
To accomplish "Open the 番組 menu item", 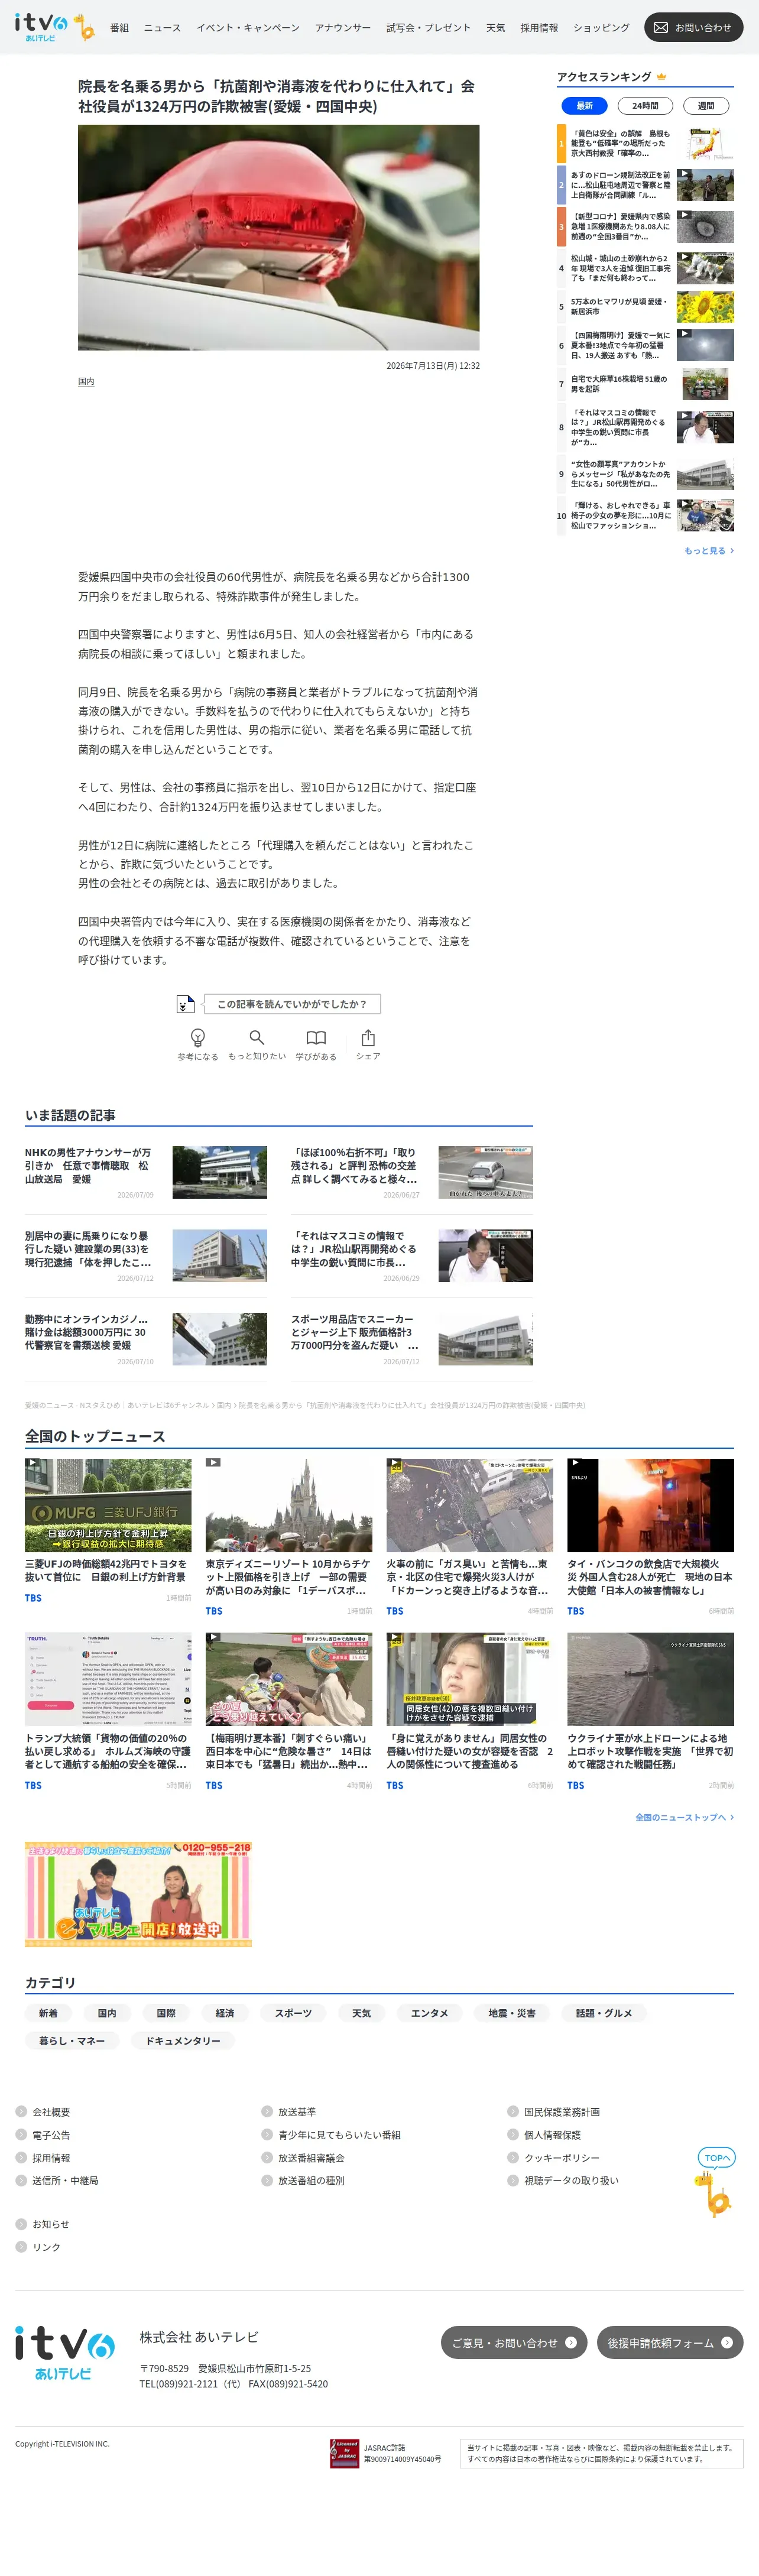I will tap(119, 28).
